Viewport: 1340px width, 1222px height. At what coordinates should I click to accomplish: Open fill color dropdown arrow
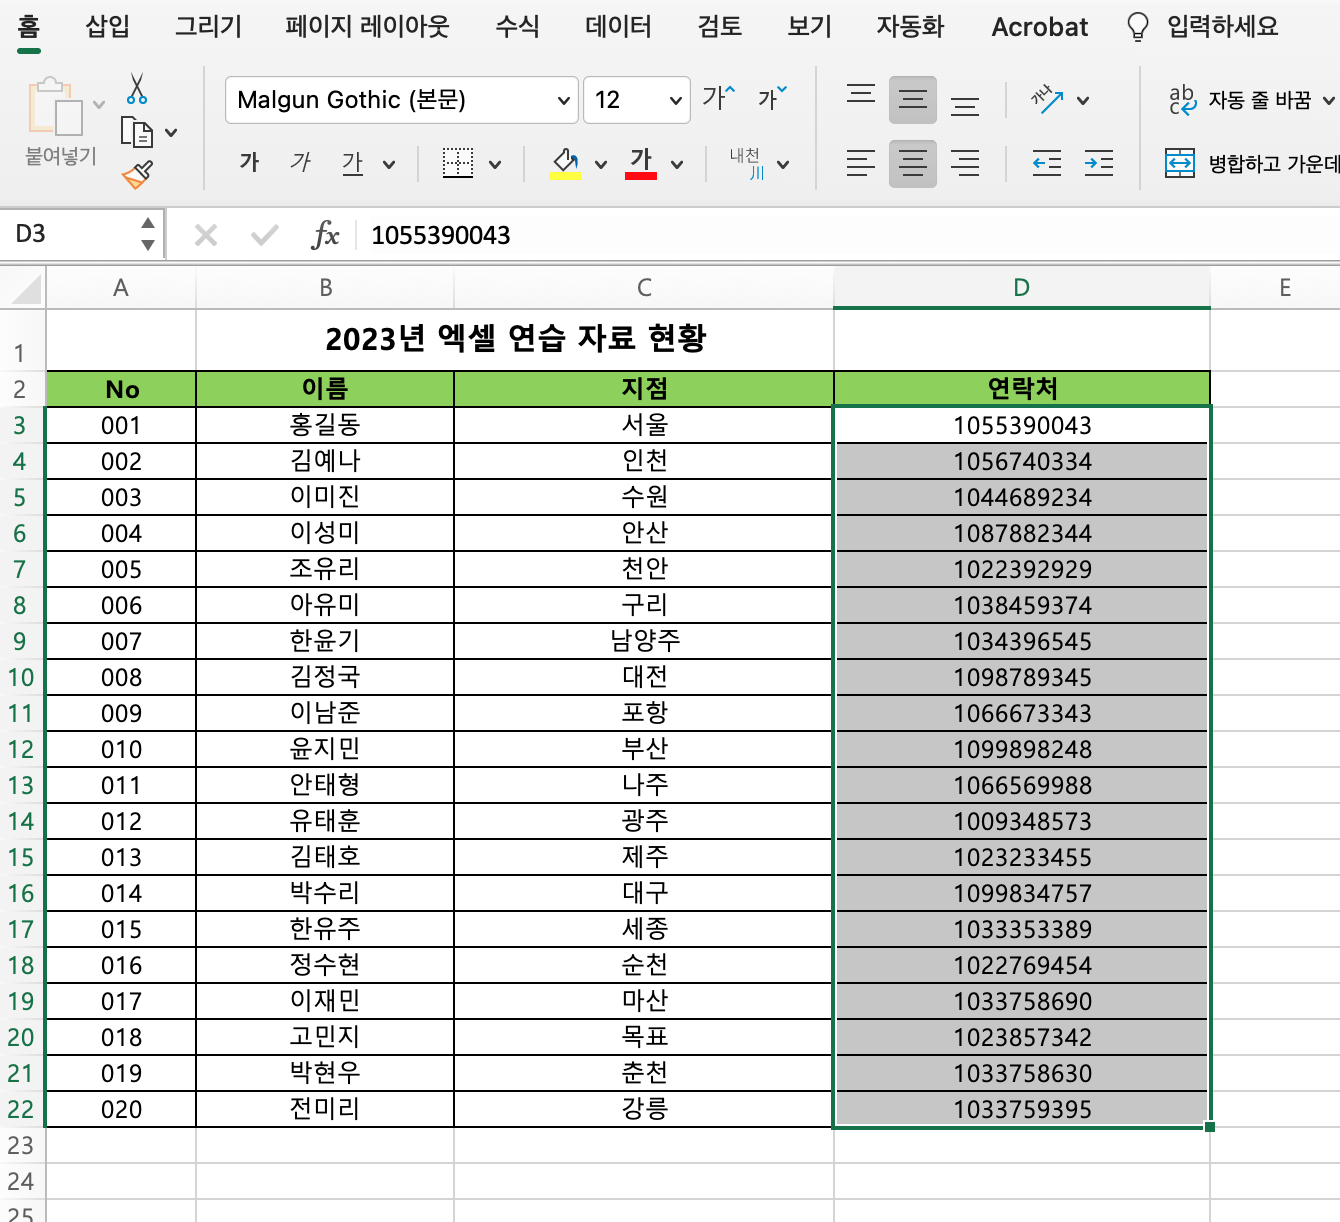coord(601,165)
